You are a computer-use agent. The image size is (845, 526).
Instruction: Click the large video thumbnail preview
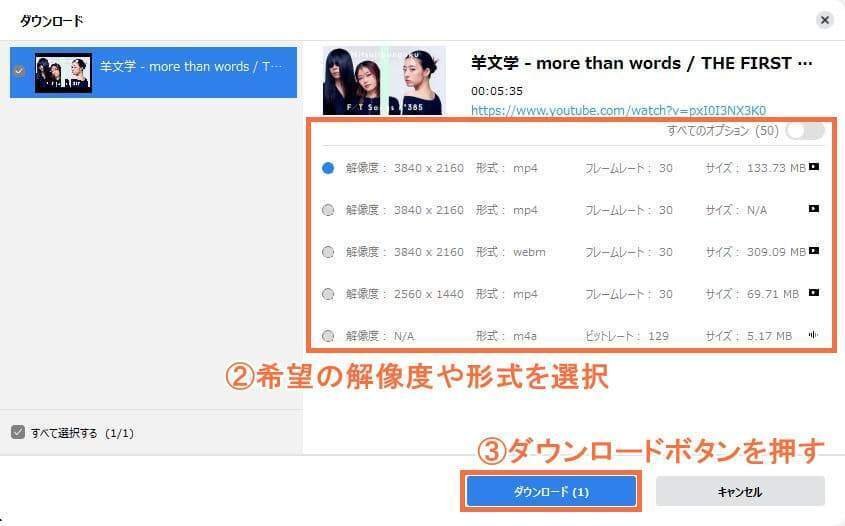(x=384, y=81)
